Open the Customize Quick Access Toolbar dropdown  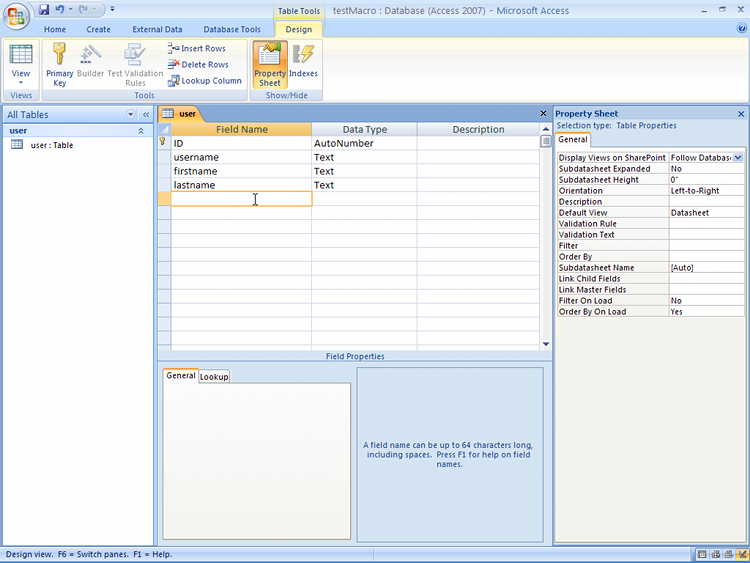(x=112, y=9)
